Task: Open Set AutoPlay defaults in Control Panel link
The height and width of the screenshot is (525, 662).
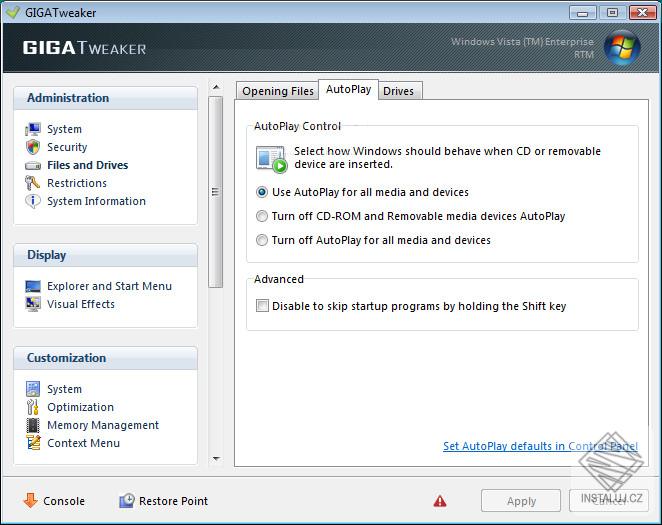Action: click(540, 446)
